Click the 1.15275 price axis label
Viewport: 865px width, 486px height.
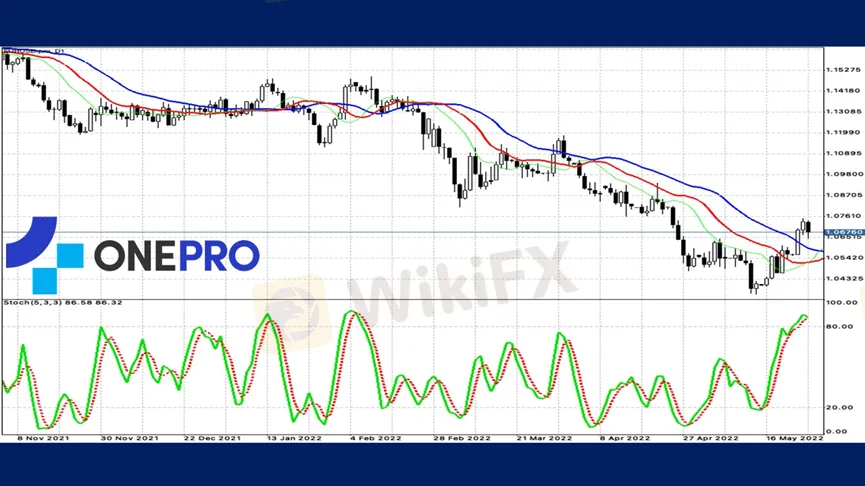coord(845,69)
